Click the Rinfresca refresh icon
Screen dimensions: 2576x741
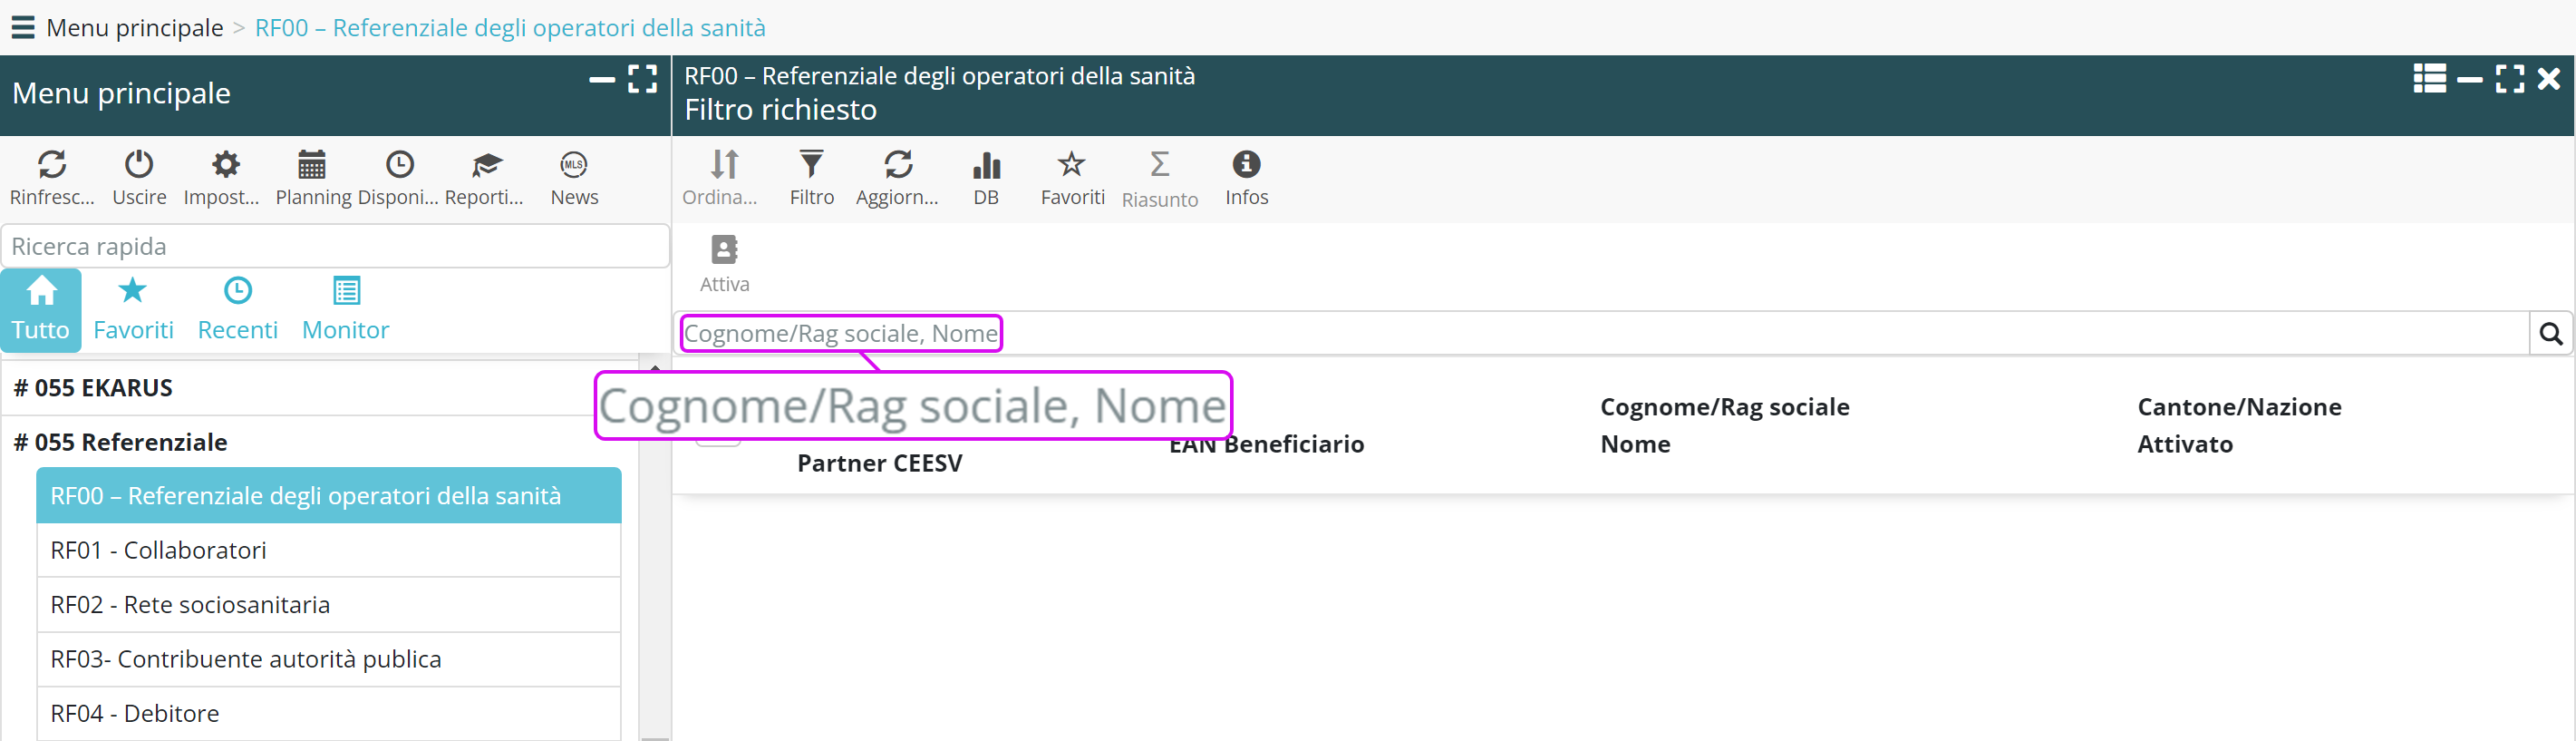pyautogui.click(x=52, y=165)
